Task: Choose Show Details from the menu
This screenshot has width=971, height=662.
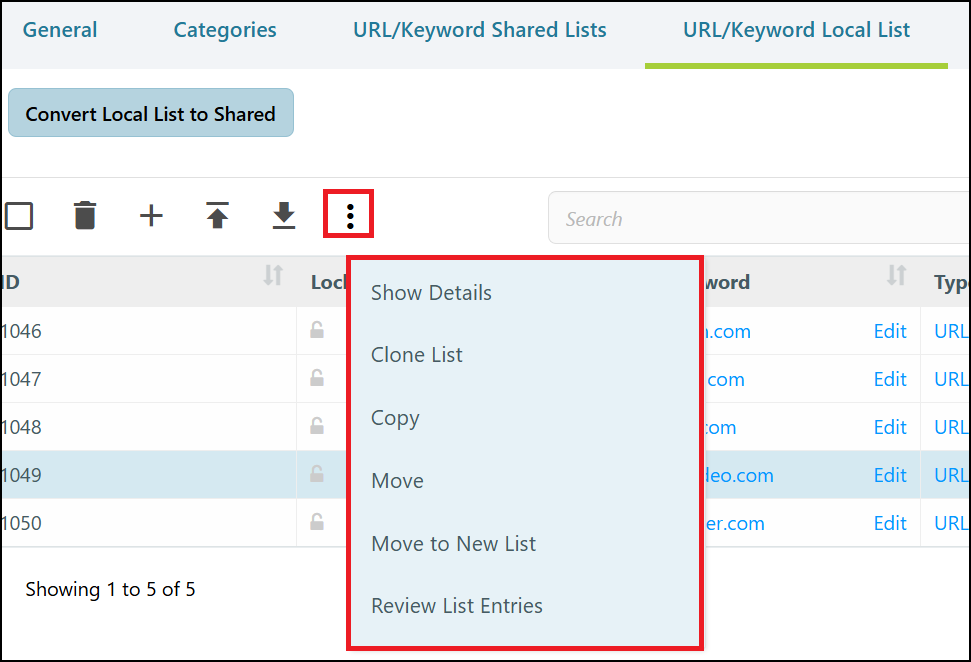Action: 431,293
